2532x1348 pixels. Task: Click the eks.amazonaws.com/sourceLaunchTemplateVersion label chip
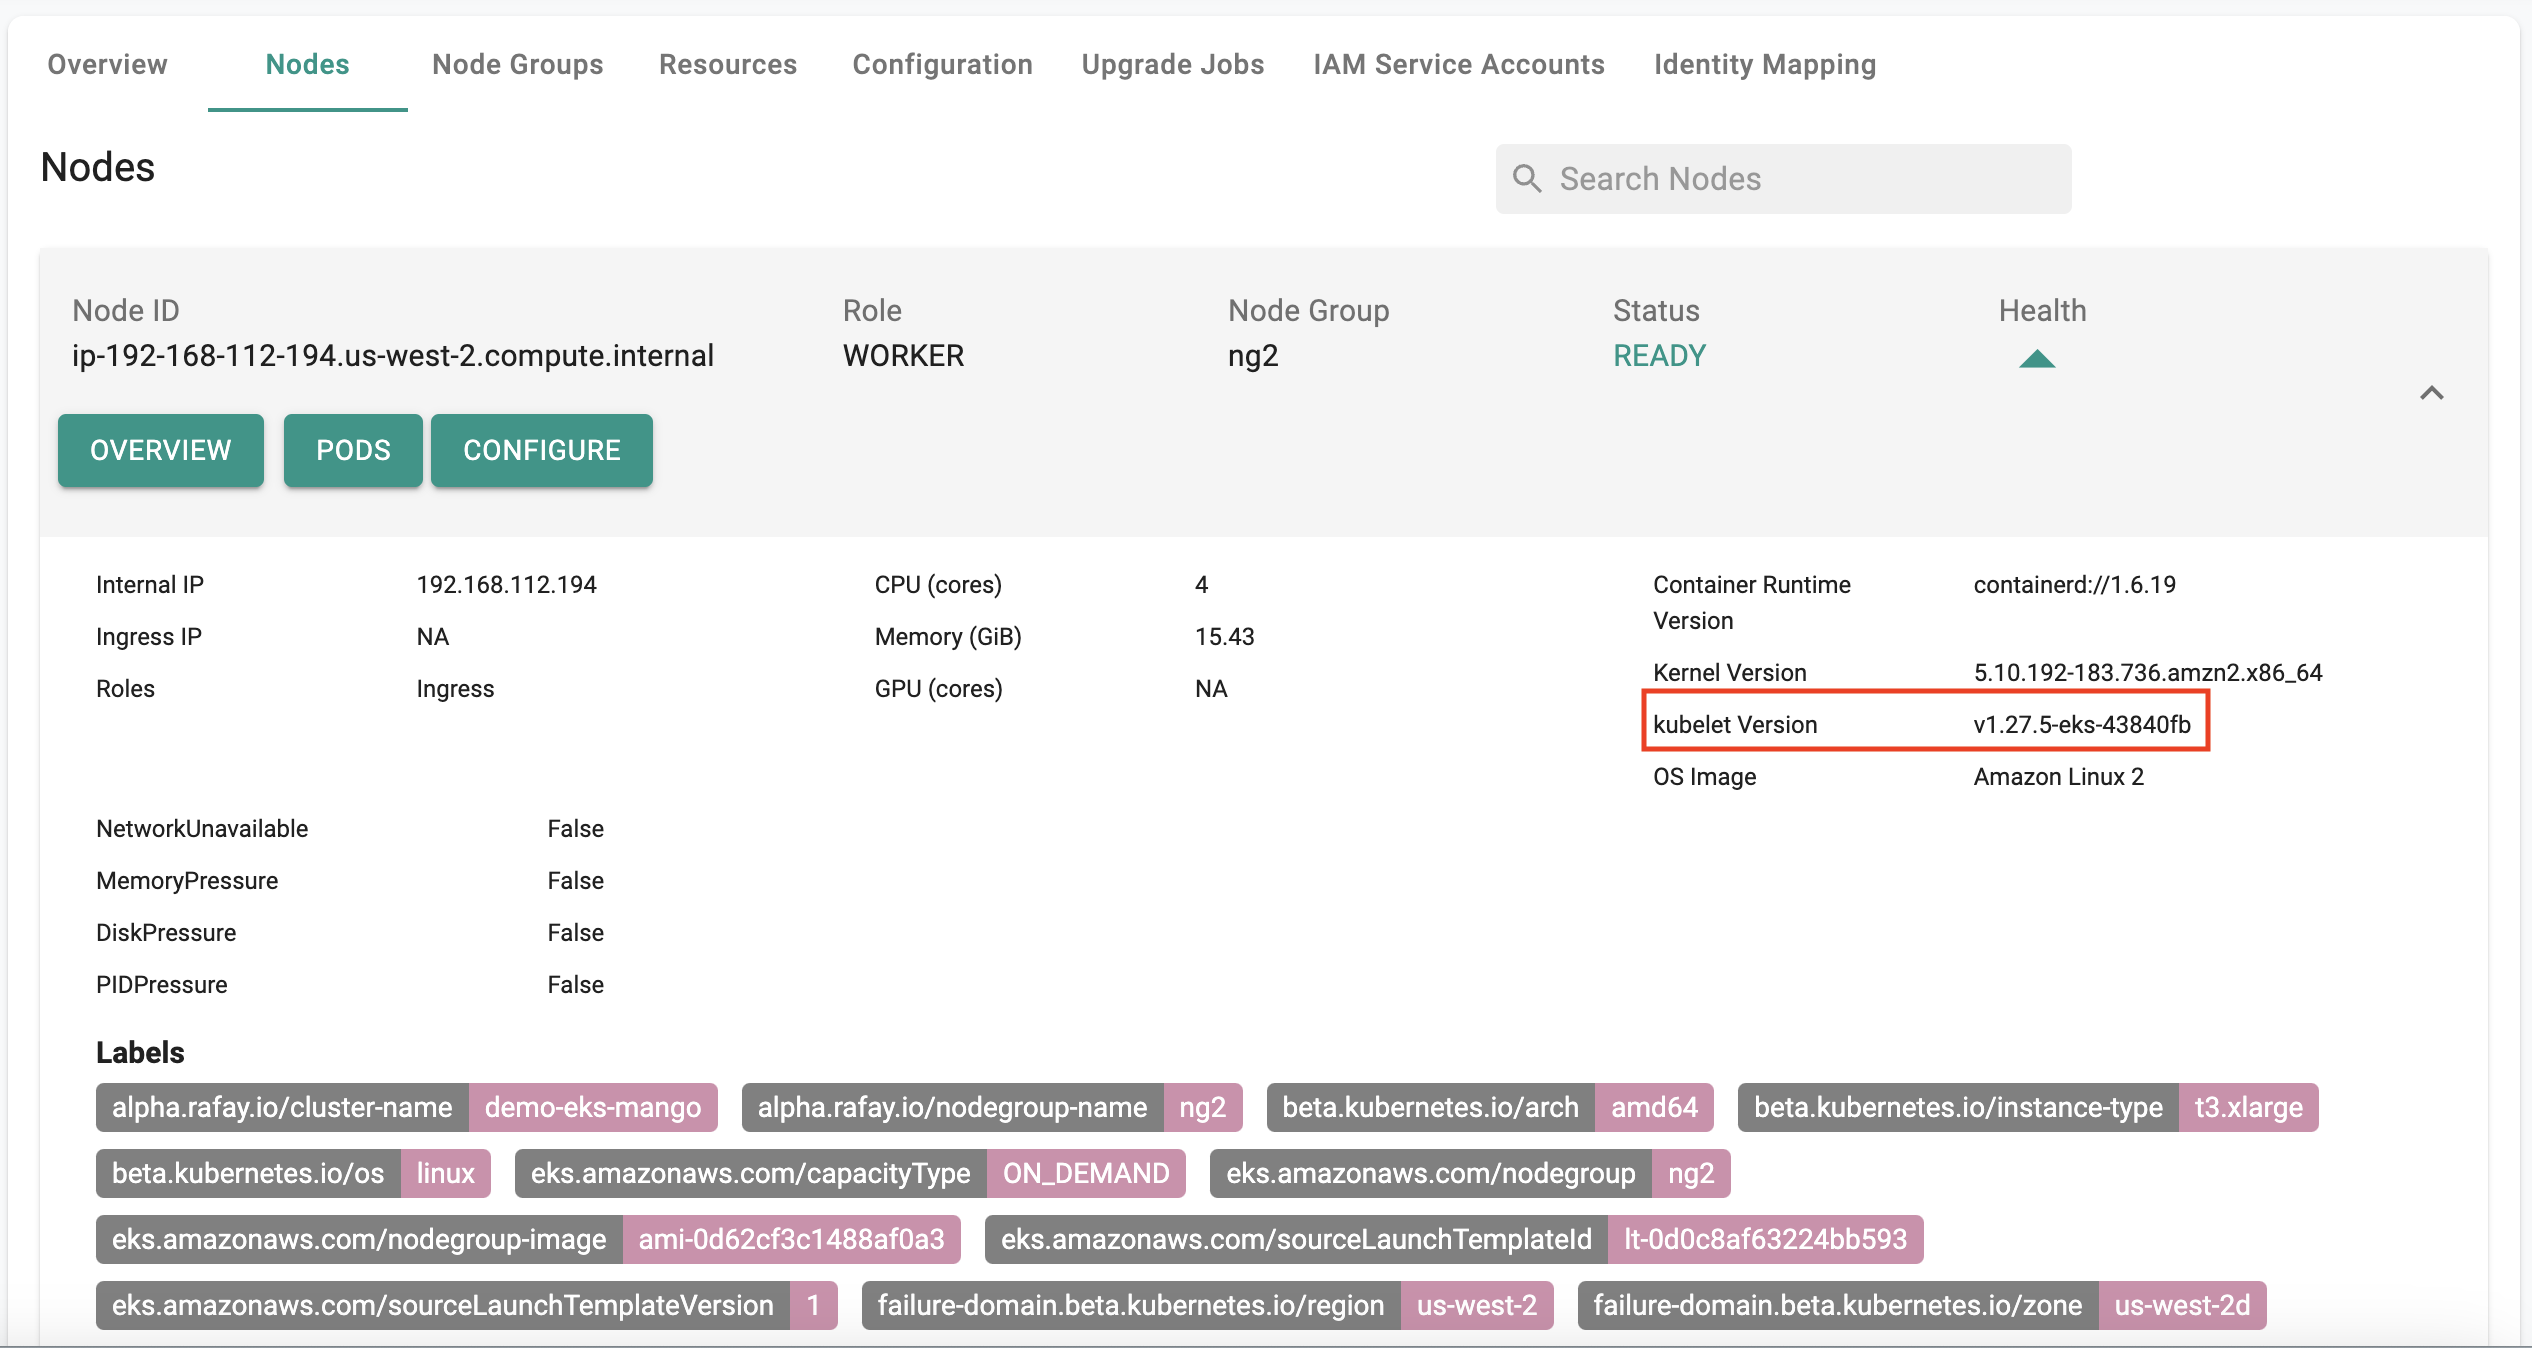[x=443, y=1305]
